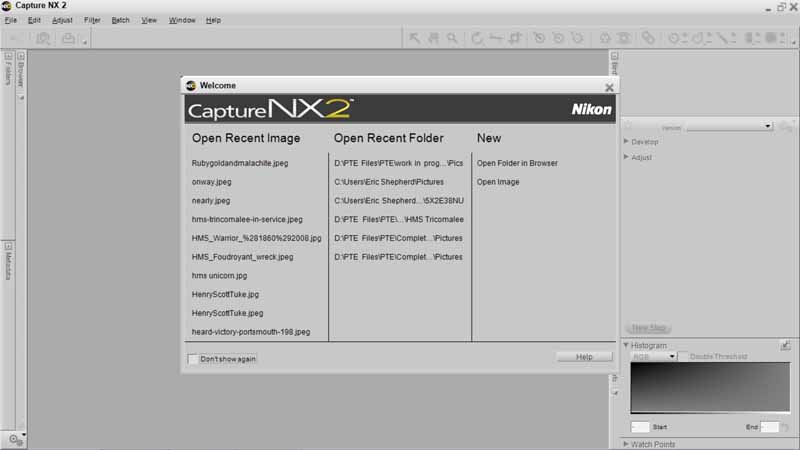Click the histogram Start value field

click(x=640, y=427)
